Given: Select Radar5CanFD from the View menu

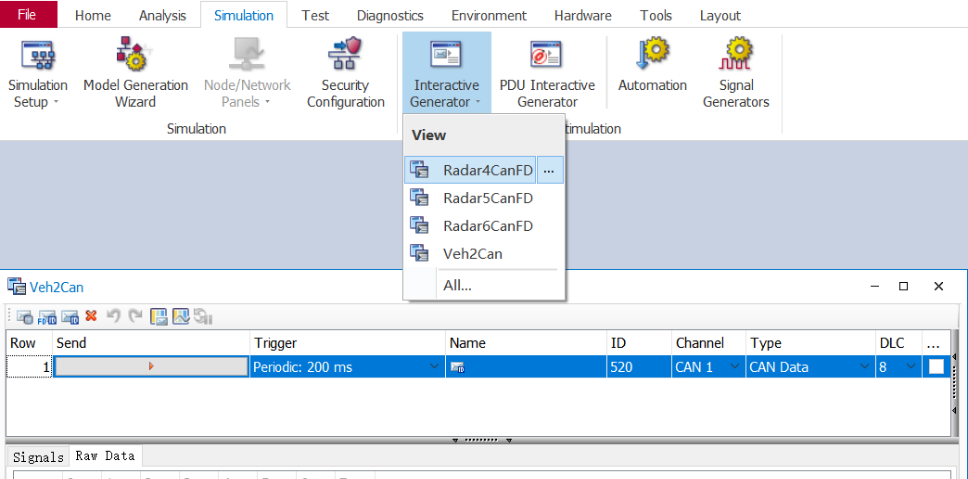Looking at the screenshot, I should tap(487, 198).
